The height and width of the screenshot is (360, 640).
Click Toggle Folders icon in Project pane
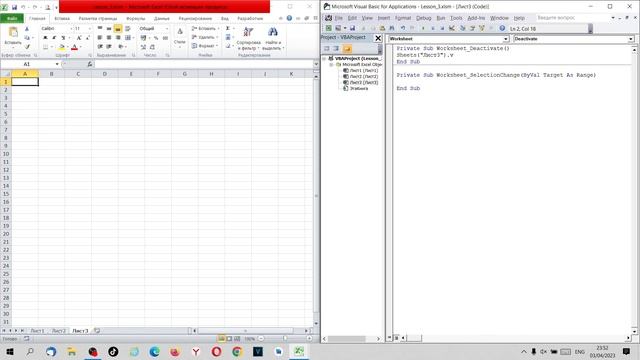(347, 49)
